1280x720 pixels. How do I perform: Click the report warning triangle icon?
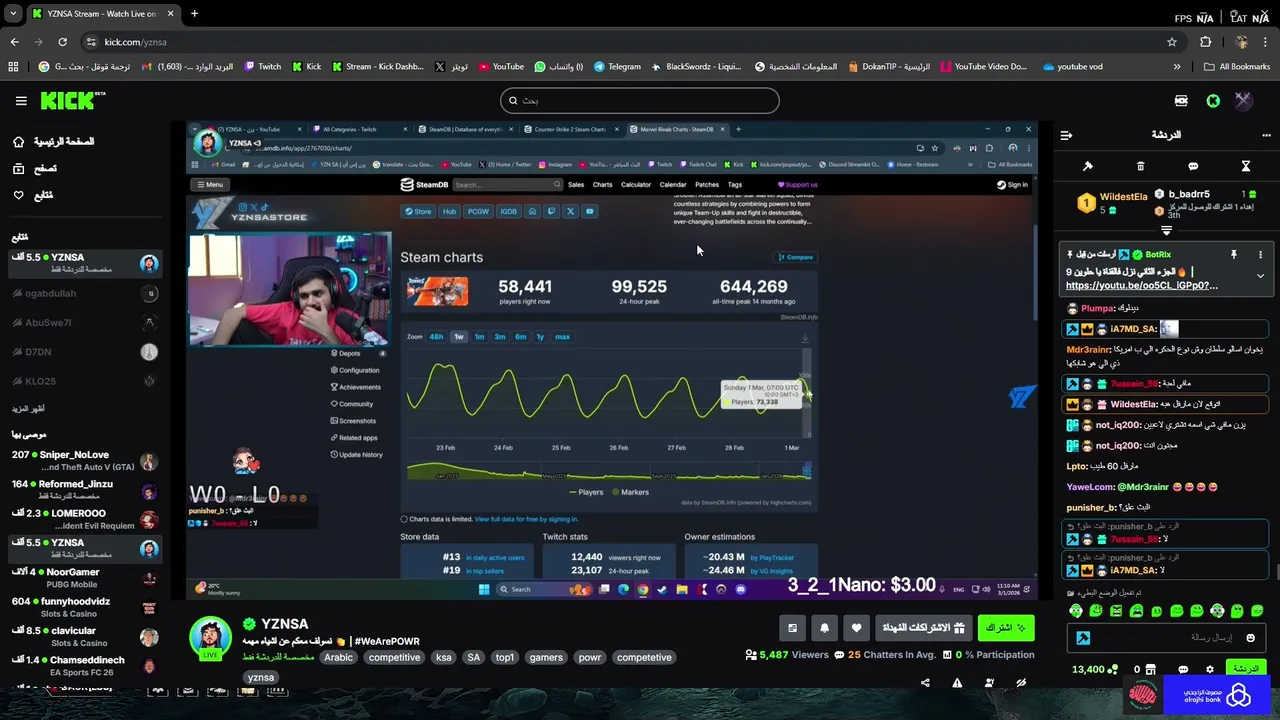957,683
